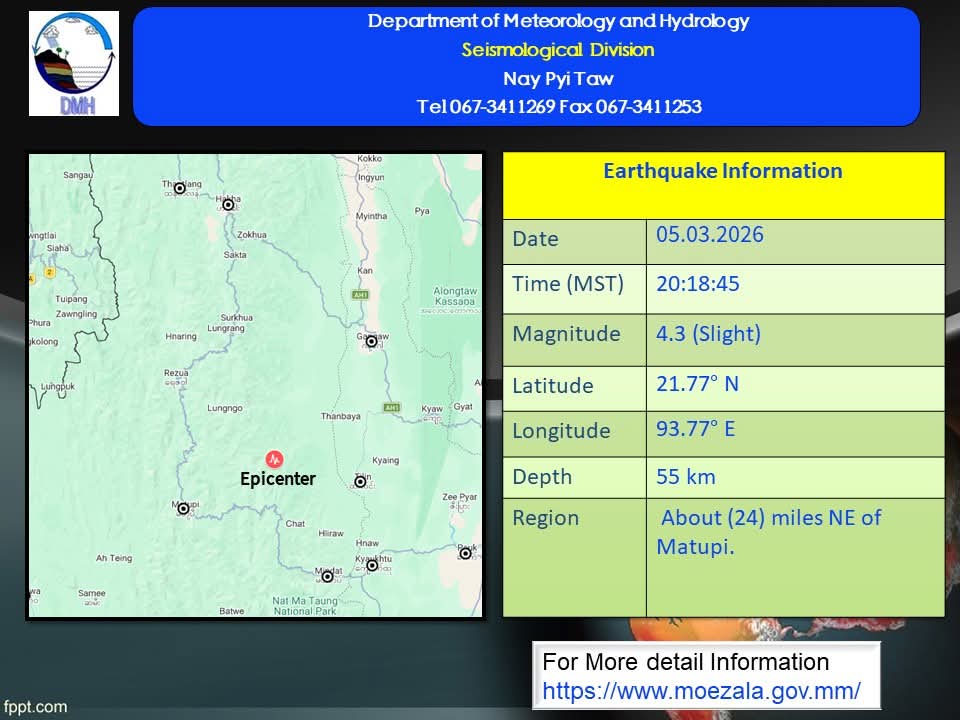
Task: Click the Nat Ma Taung National Park label
Action: point(305,605)
